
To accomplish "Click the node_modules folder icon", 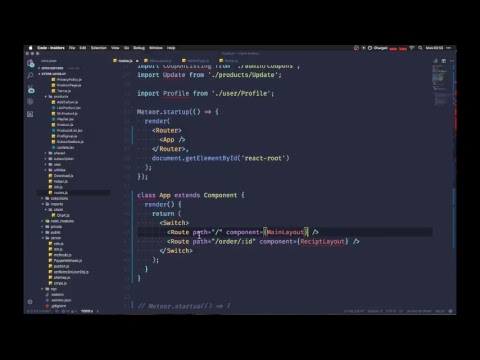I will point(47,221).
